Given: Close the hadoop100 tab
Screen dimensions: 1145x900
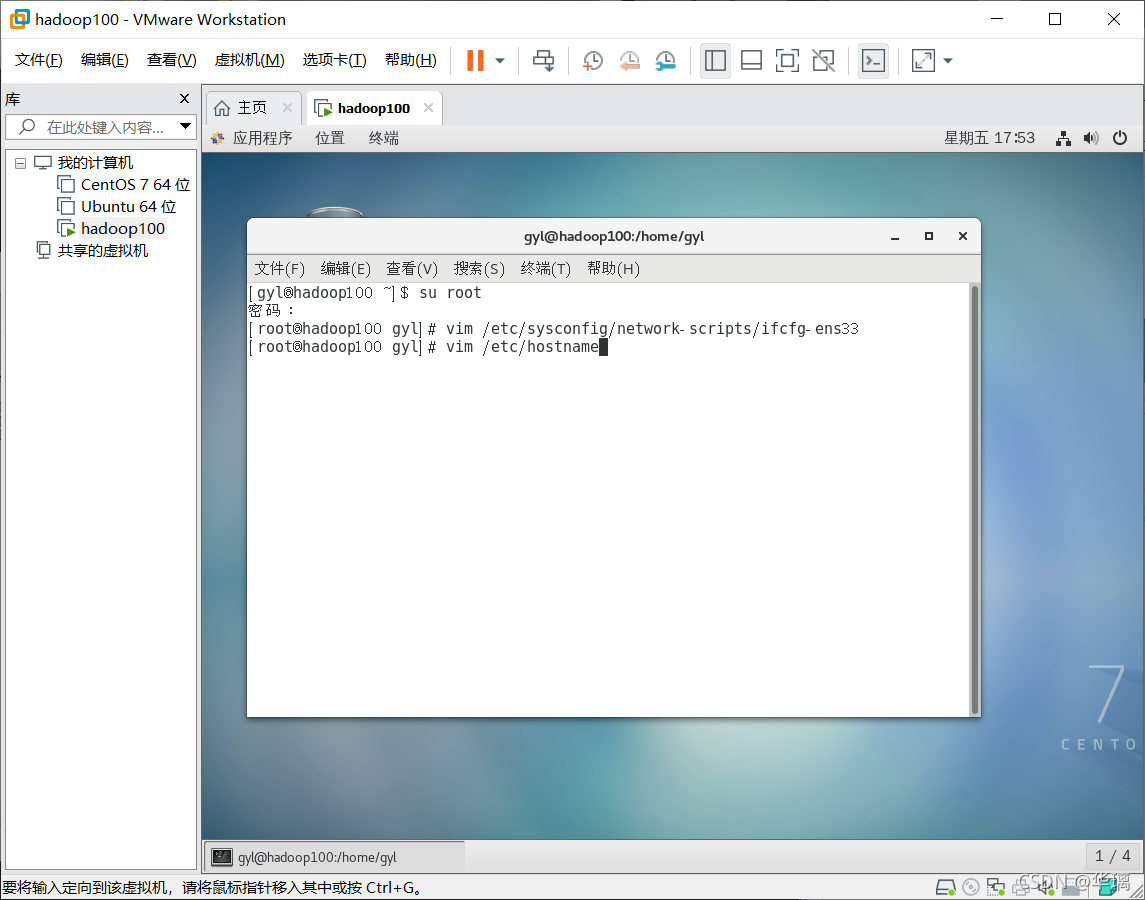Looking at the screenshot, I should tap(429, 108).
